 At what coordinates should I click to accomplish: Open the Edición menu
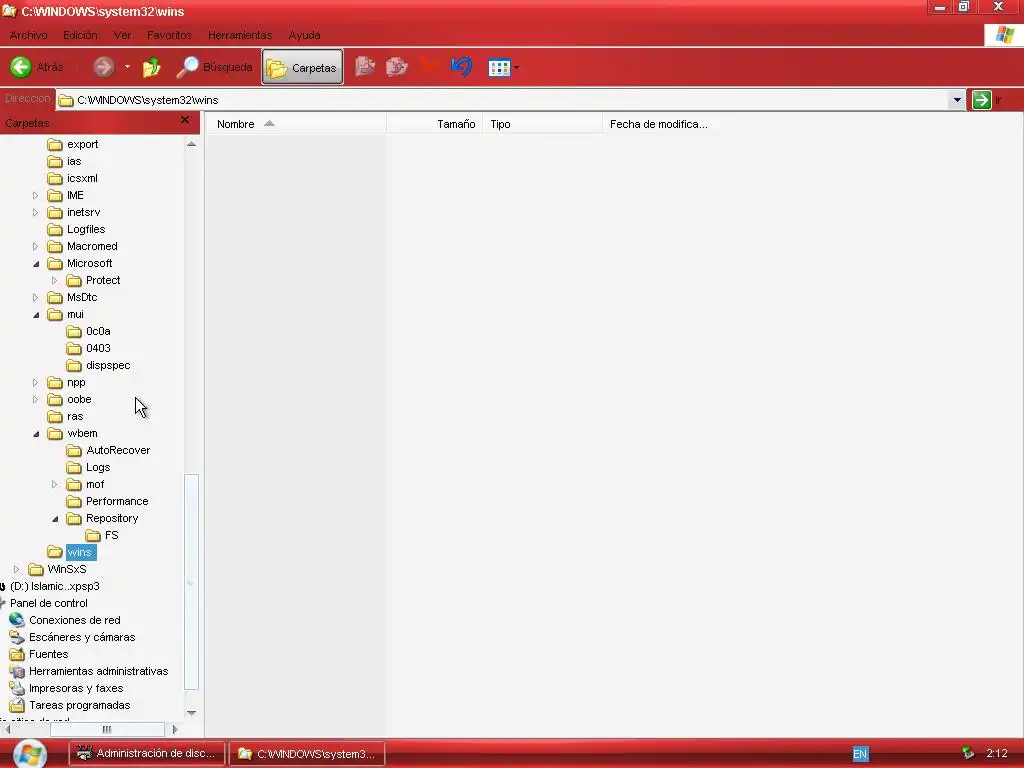point(80,35)
